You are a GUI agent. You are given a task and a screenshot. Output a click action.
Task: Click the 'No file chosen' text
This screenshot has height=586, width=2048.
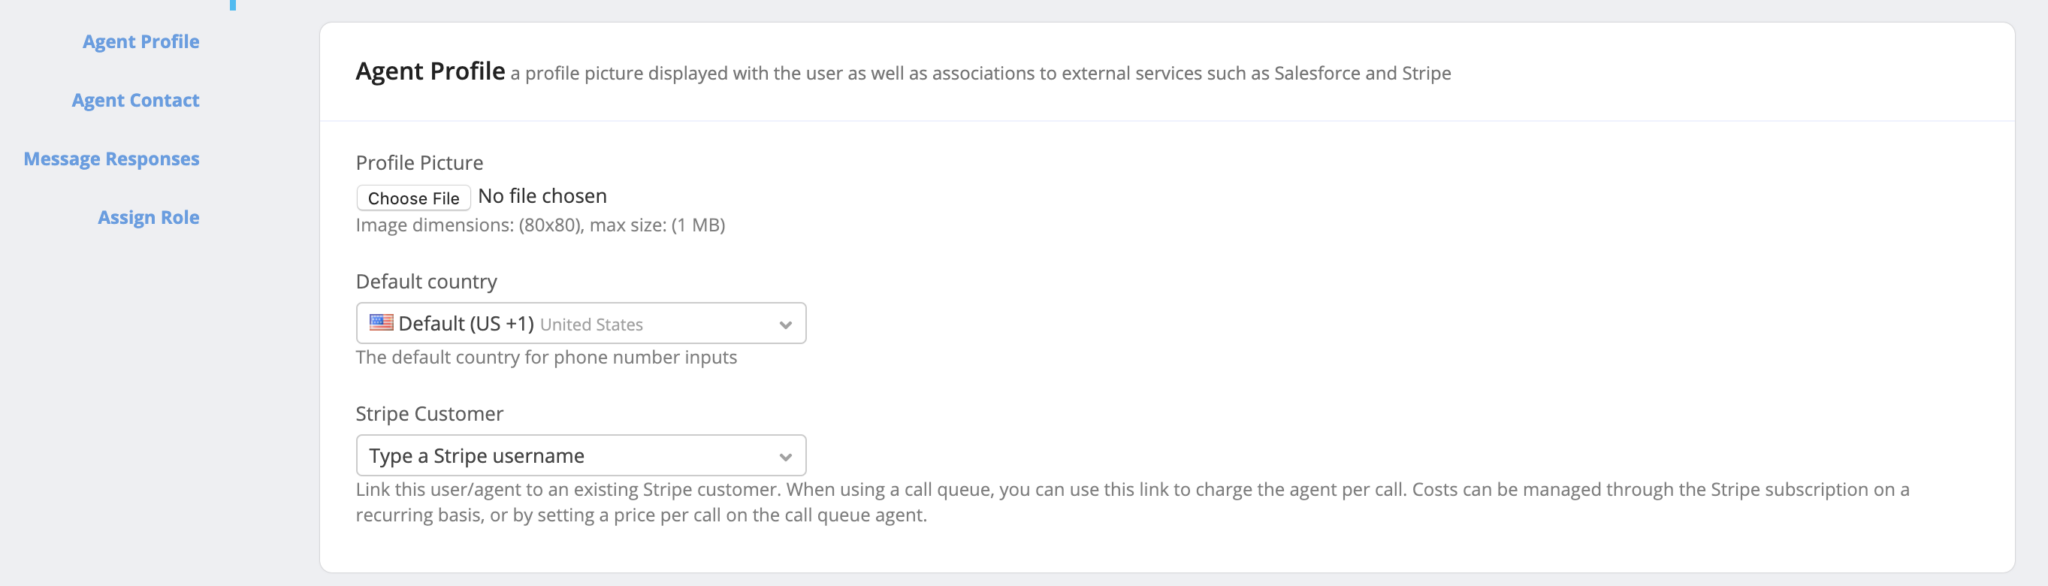click(x=542, y=197)
